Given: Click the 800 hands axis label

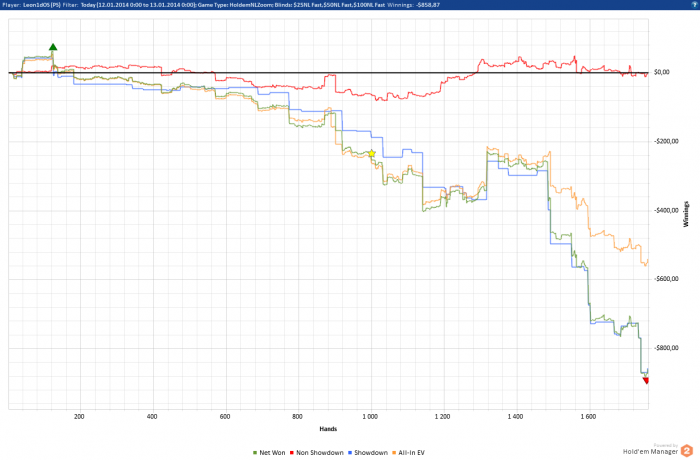Looking at the screenshot, I should coord(297,416).
